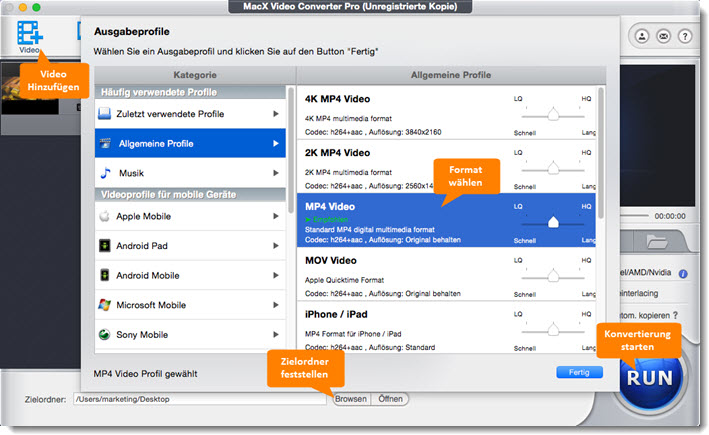Adjust the iPhone / iPad quality slider
The height and width of the screenshot is (435, 709).
click(553, 330)
